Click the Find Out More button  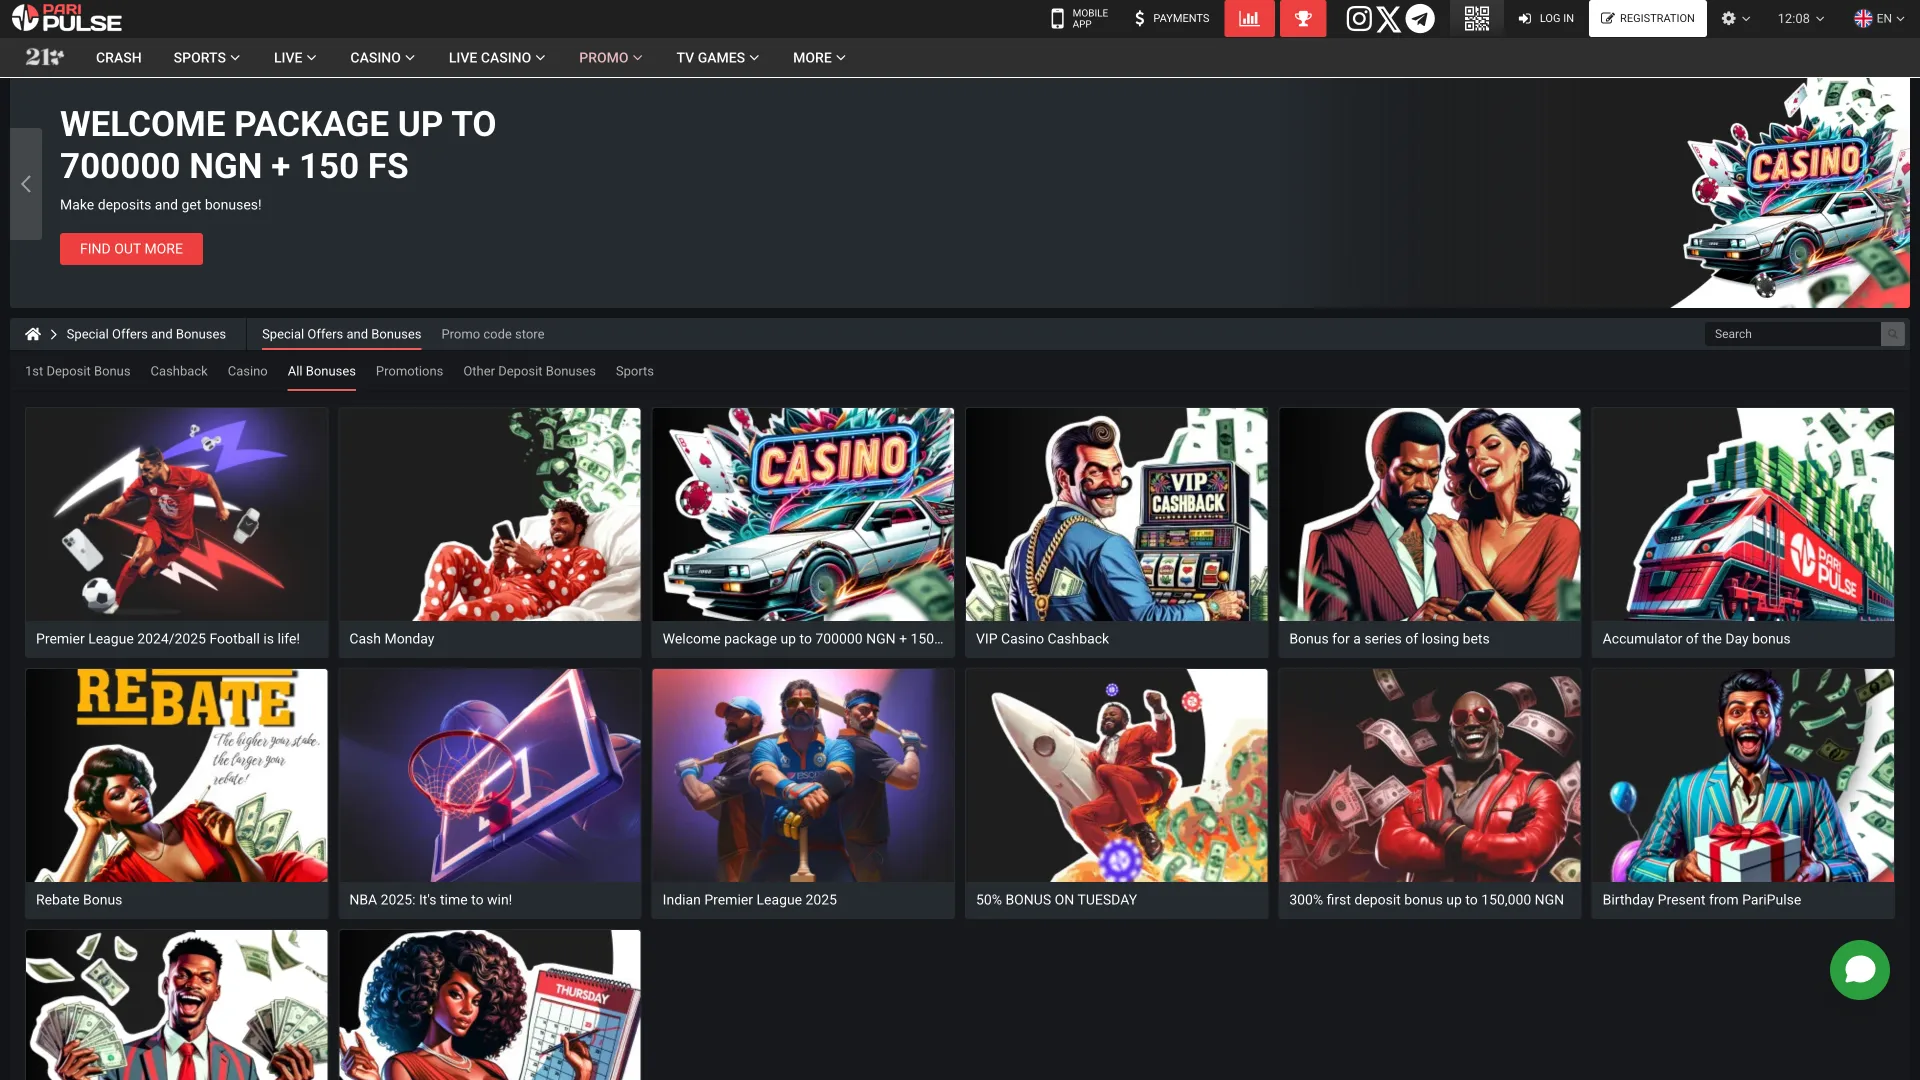[x=131, y=249]
